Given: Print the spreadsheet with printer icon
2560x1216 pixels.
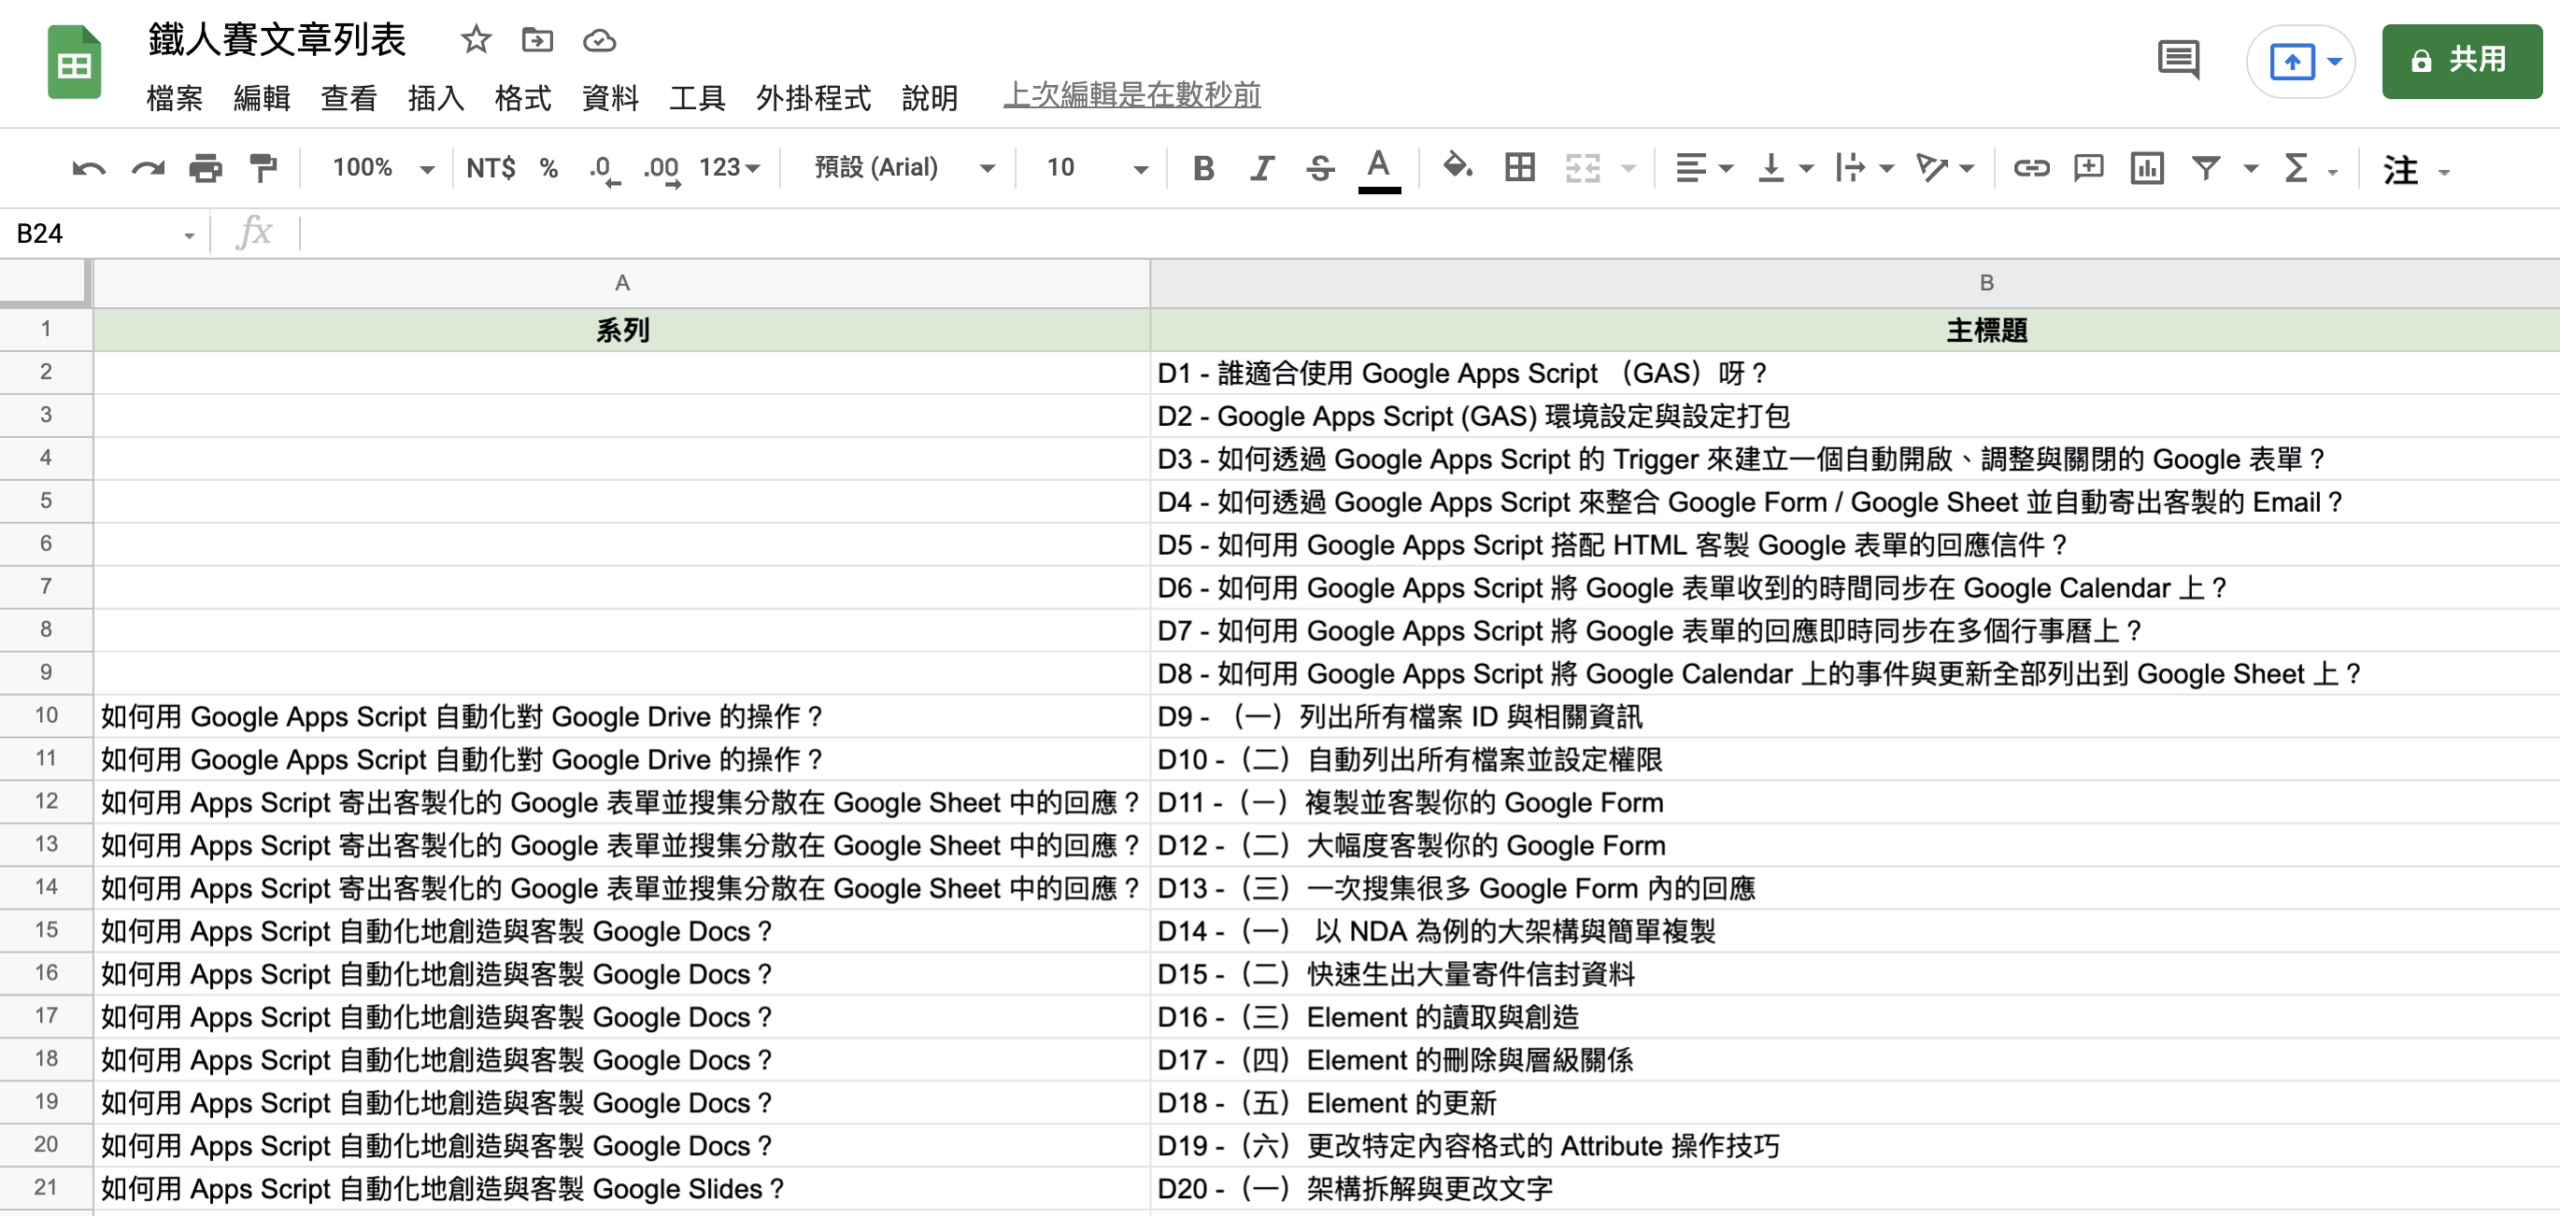Looking at the screenshot, I should coord(206,168).
